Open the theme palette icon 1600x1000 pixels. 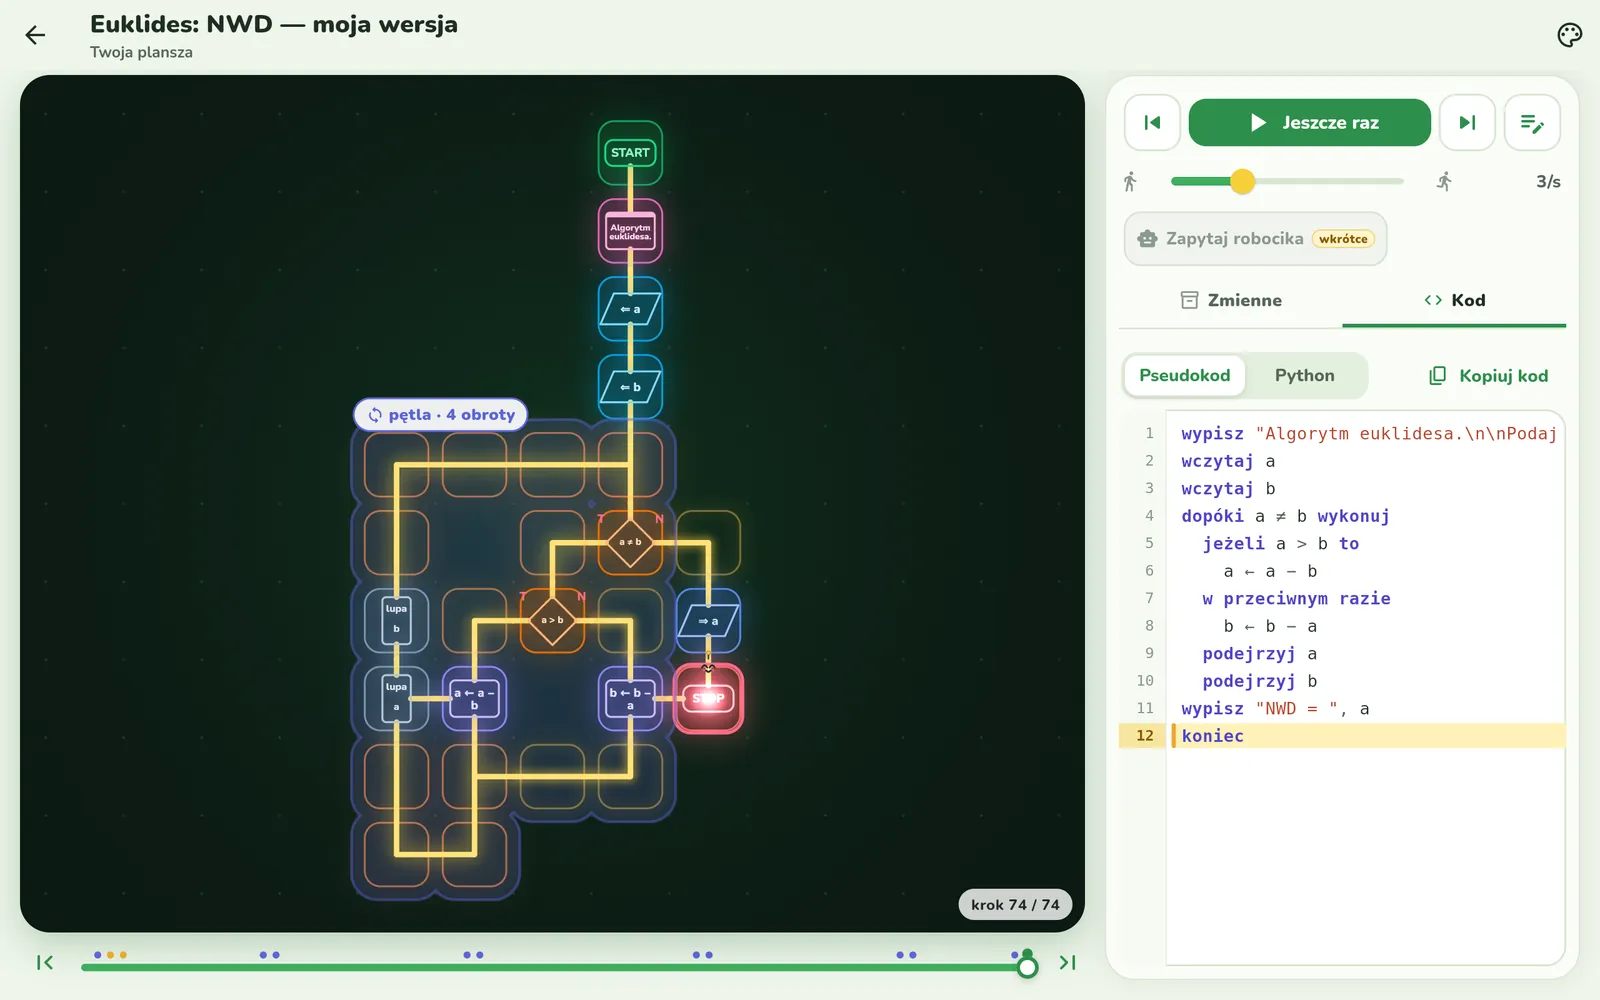(1569, 36)
